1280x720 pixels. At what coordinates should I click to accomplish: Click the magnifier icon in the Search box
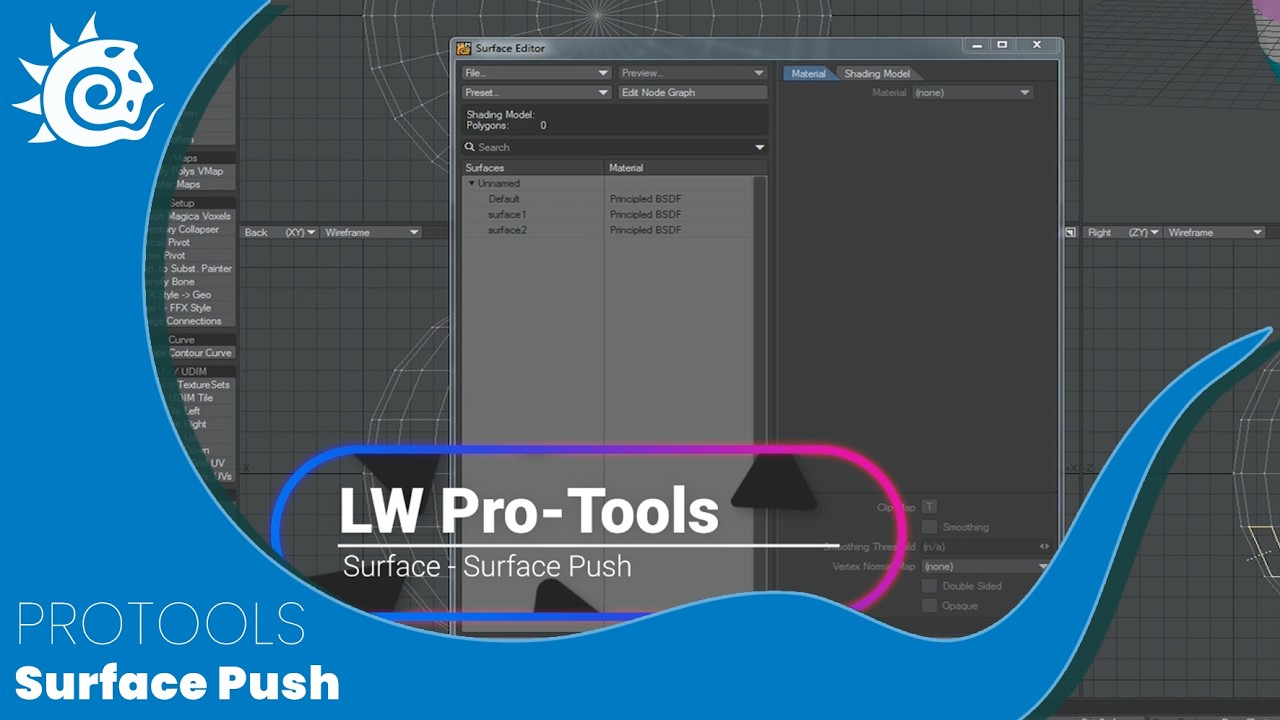[x=470, y=147]
